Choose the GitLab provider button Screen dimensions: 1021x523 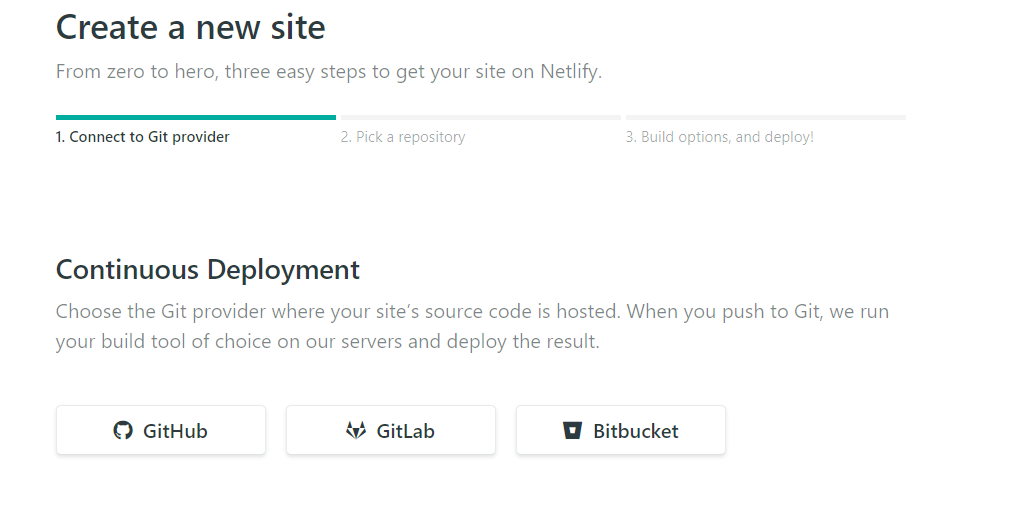click(391, 430)
